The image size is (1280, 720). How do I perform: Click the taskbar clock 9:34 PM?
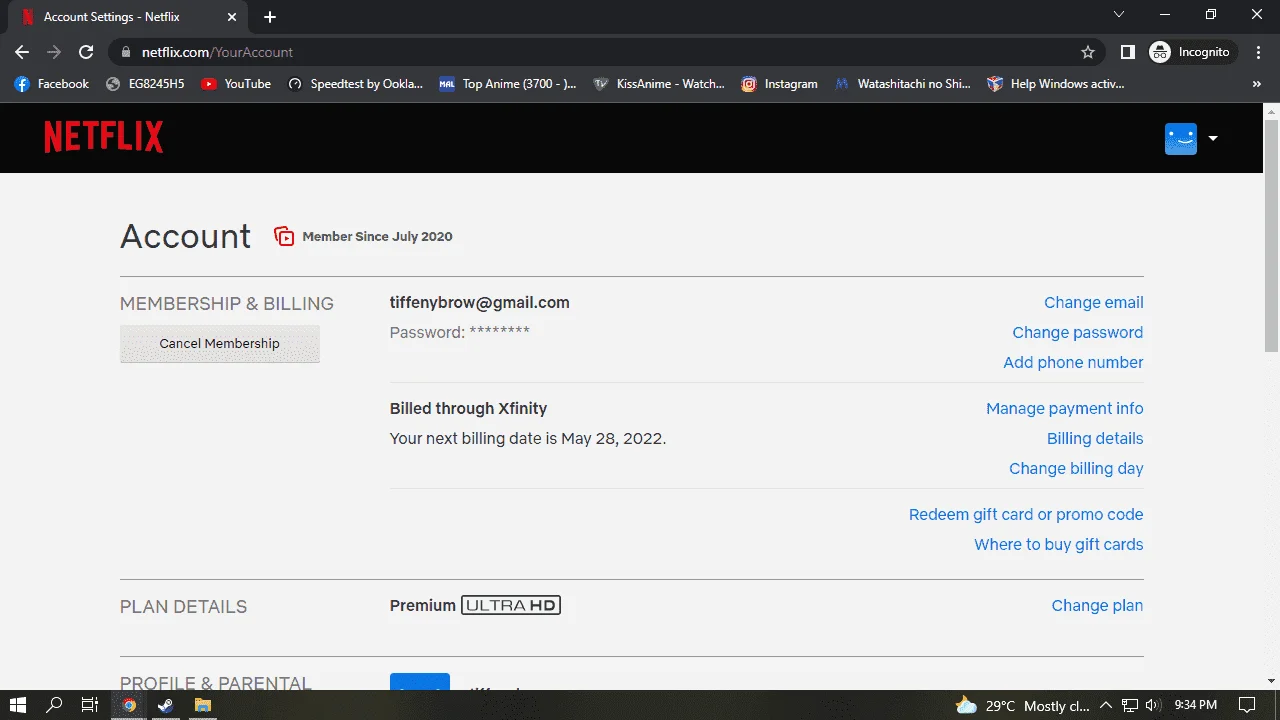point(1194,705)
